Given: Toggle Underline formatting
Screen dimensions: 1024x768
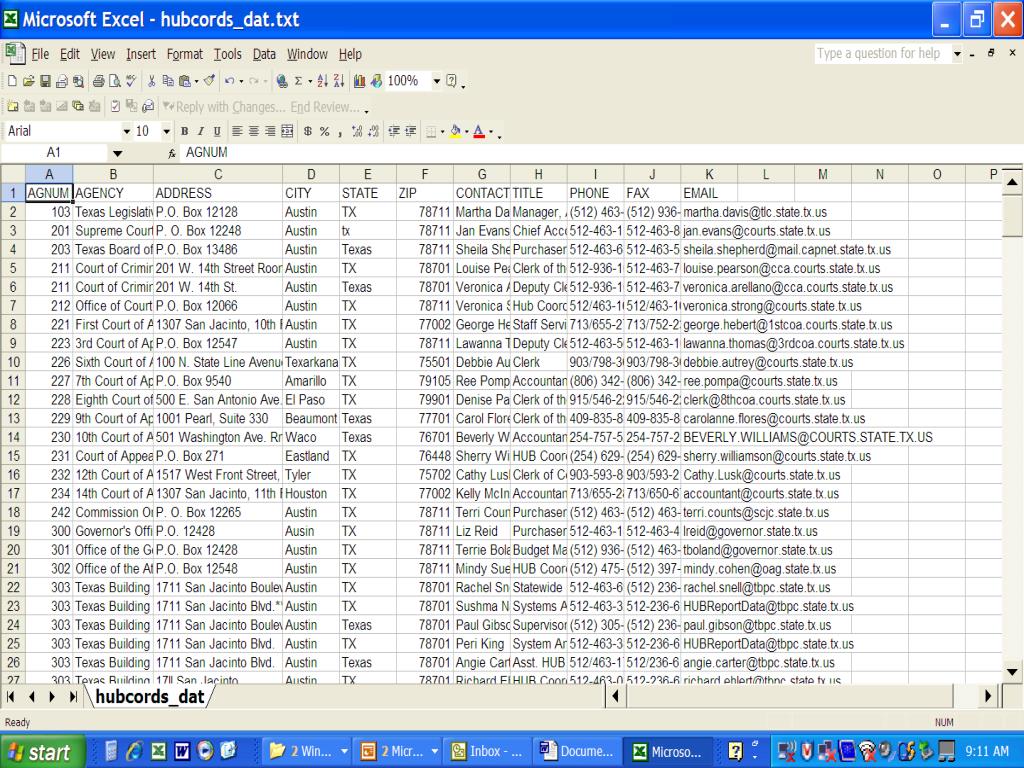Looking at the screenshot, I should [x=217, y=131].
